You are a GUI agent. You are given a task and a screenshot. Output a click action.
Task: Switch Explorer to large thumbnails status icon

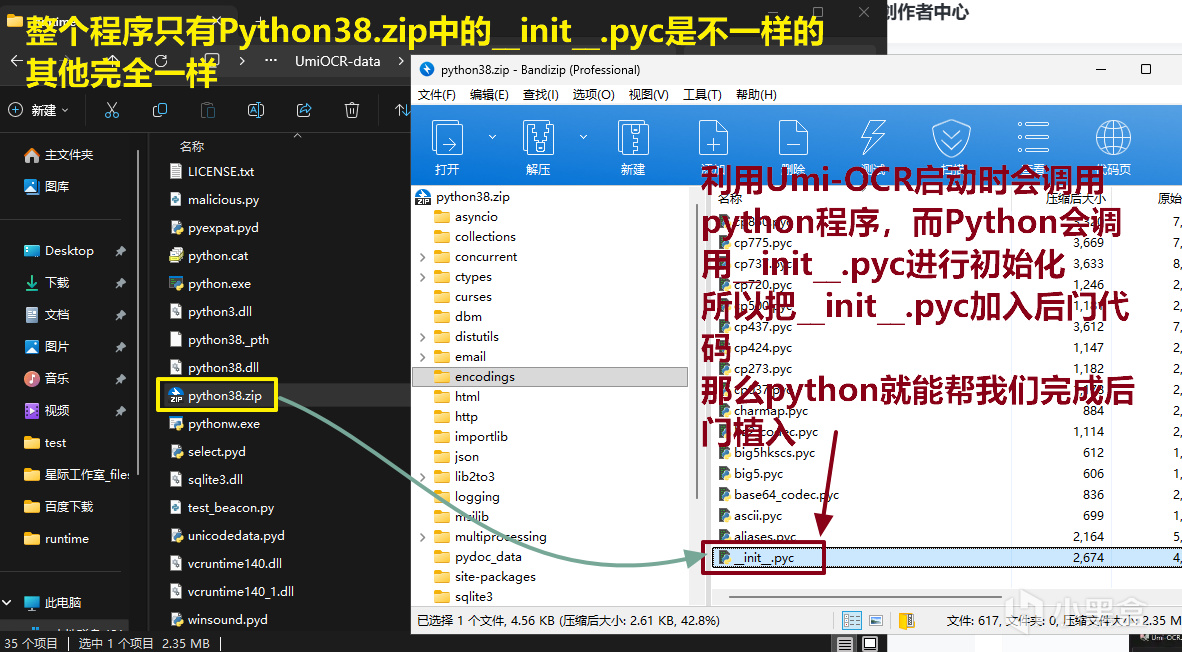point(870,644)
